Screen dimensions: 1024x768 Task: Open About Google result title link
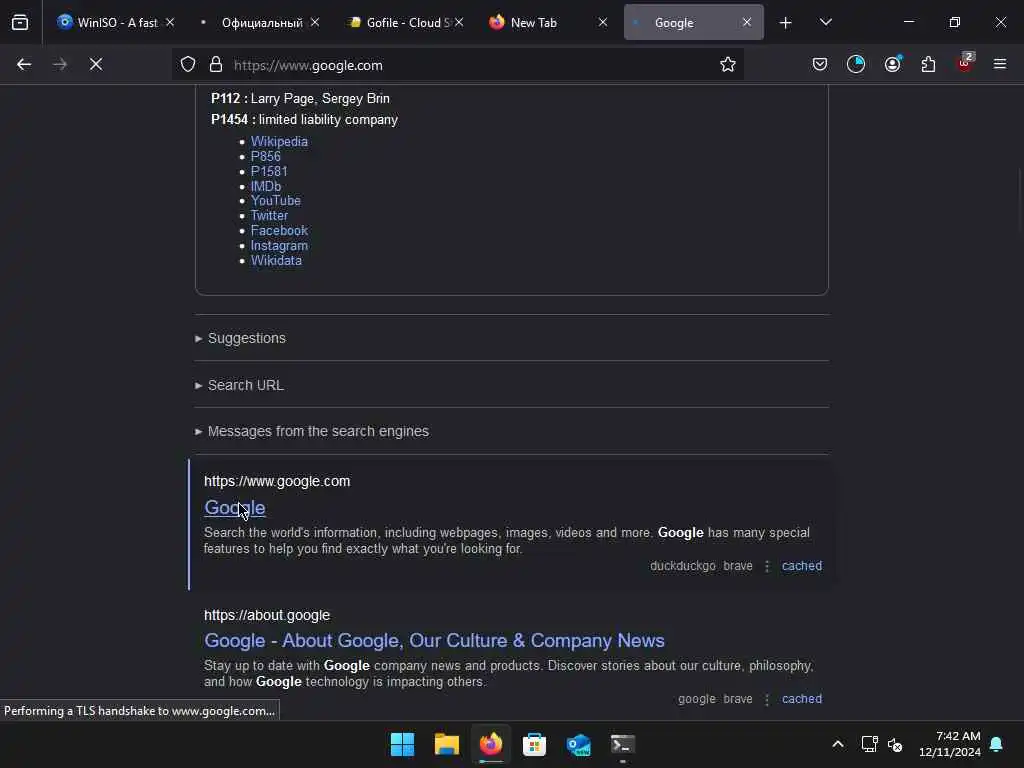click(434, 641)
